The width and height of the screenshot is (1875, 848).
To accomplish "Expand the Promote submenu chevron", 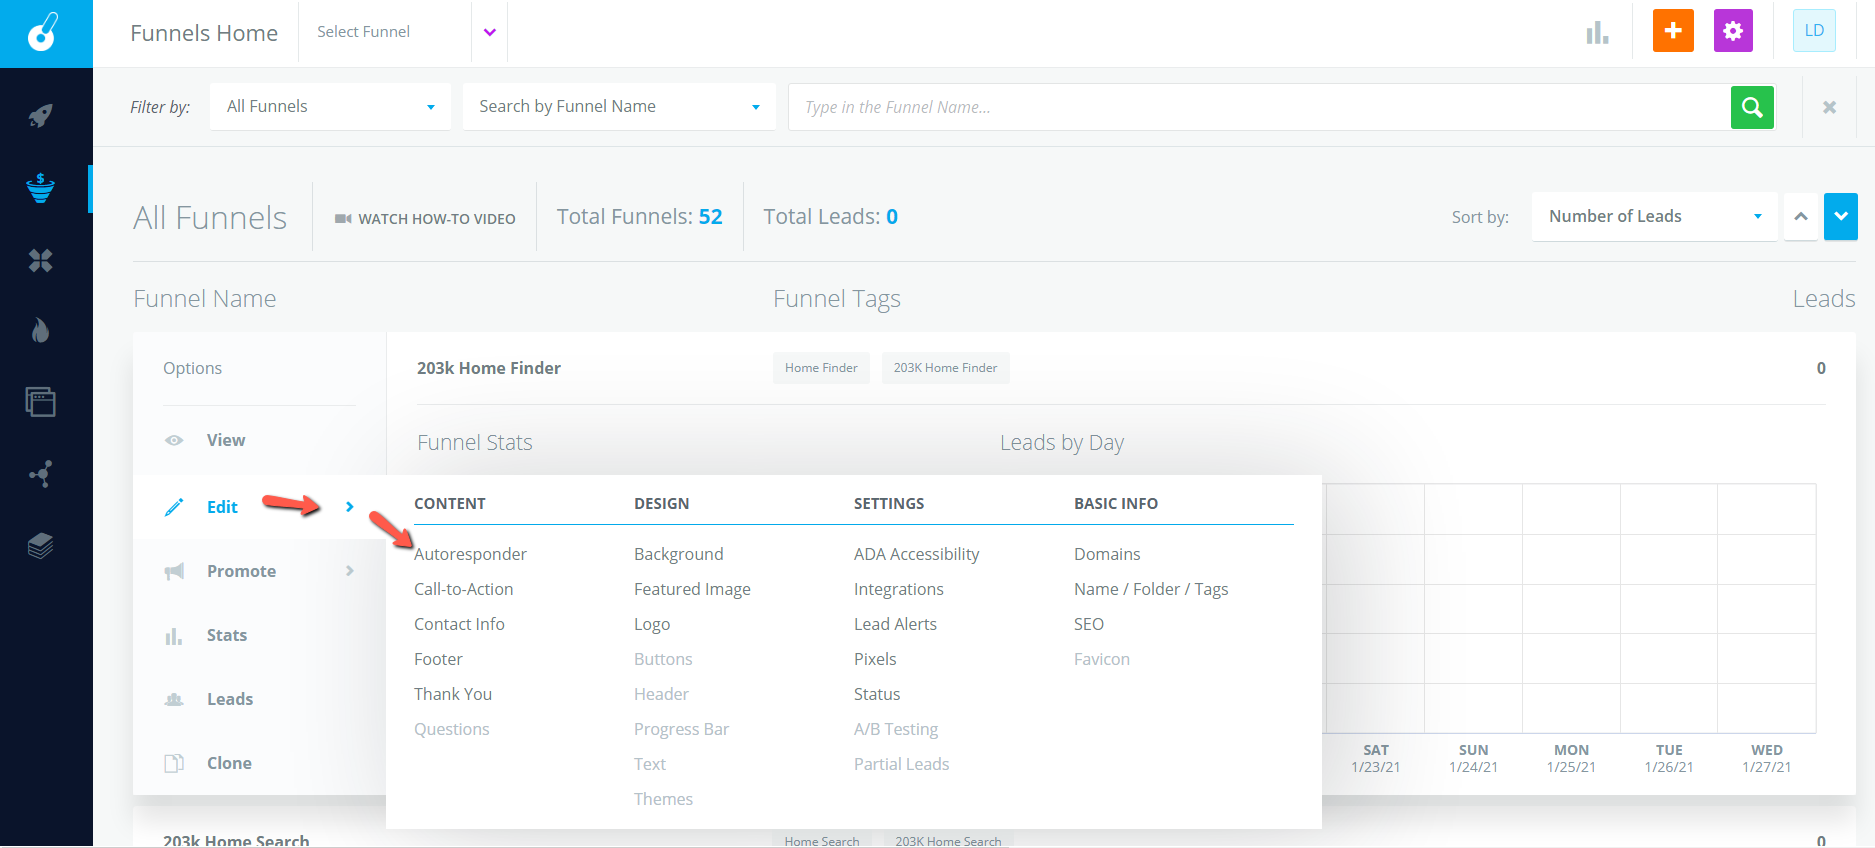I will pos(349,571).
